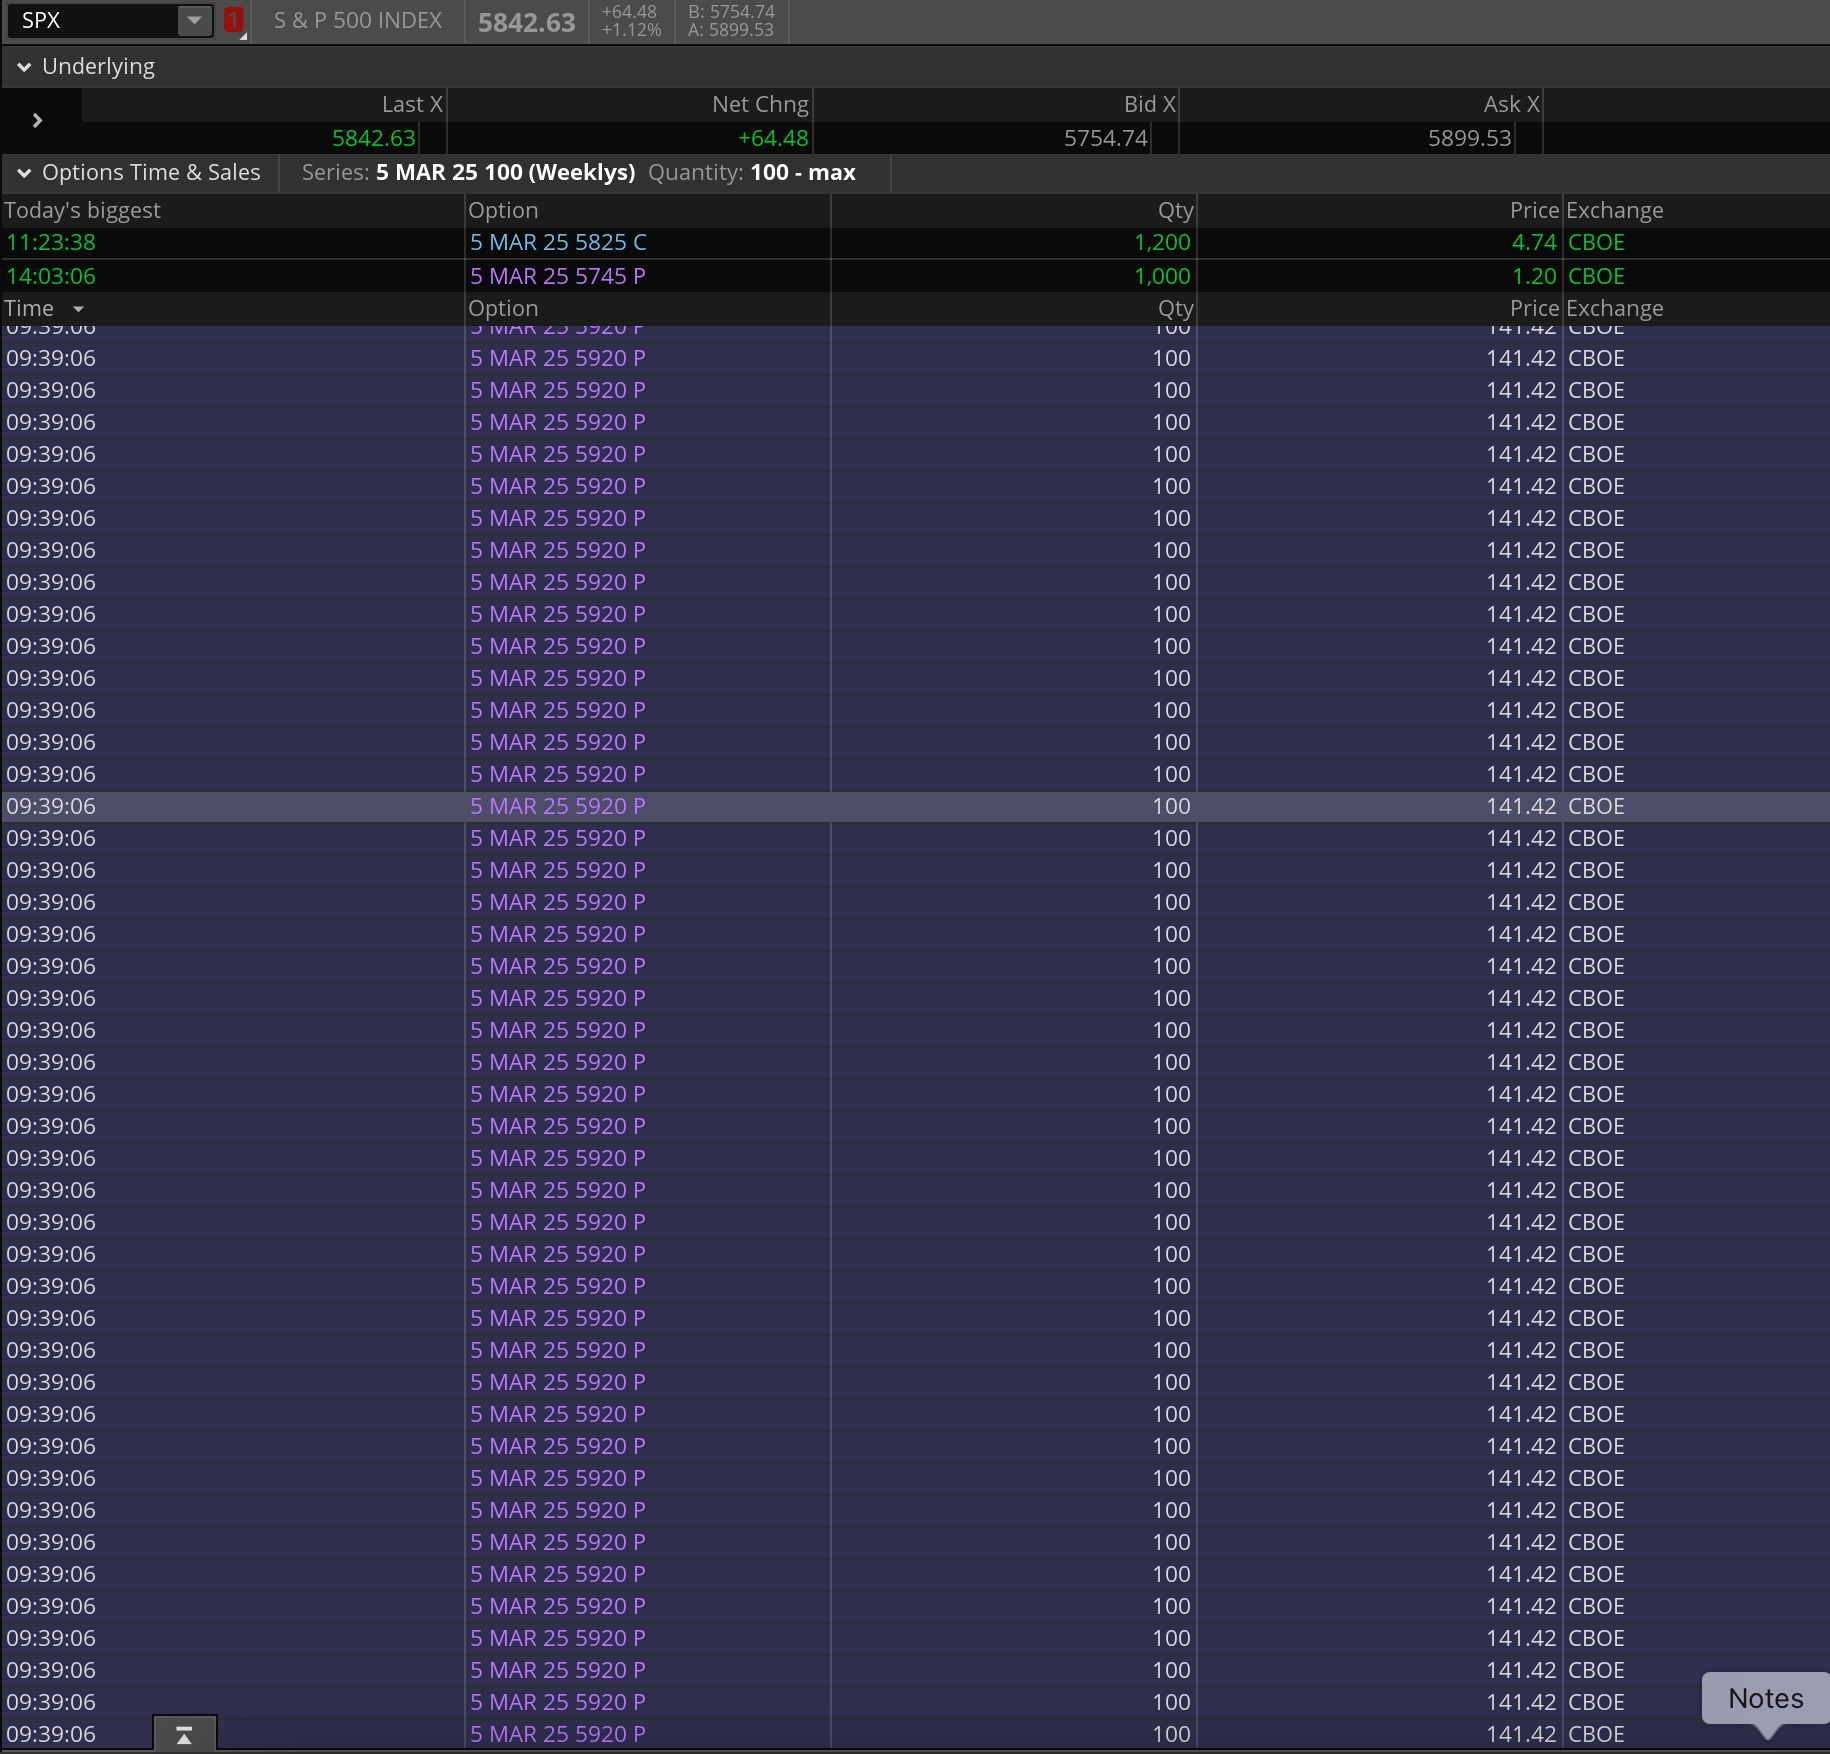This screenshot has height=1754, width=1830.
Task: Select the bid value 5754.74 cell
Action: 1105,138
